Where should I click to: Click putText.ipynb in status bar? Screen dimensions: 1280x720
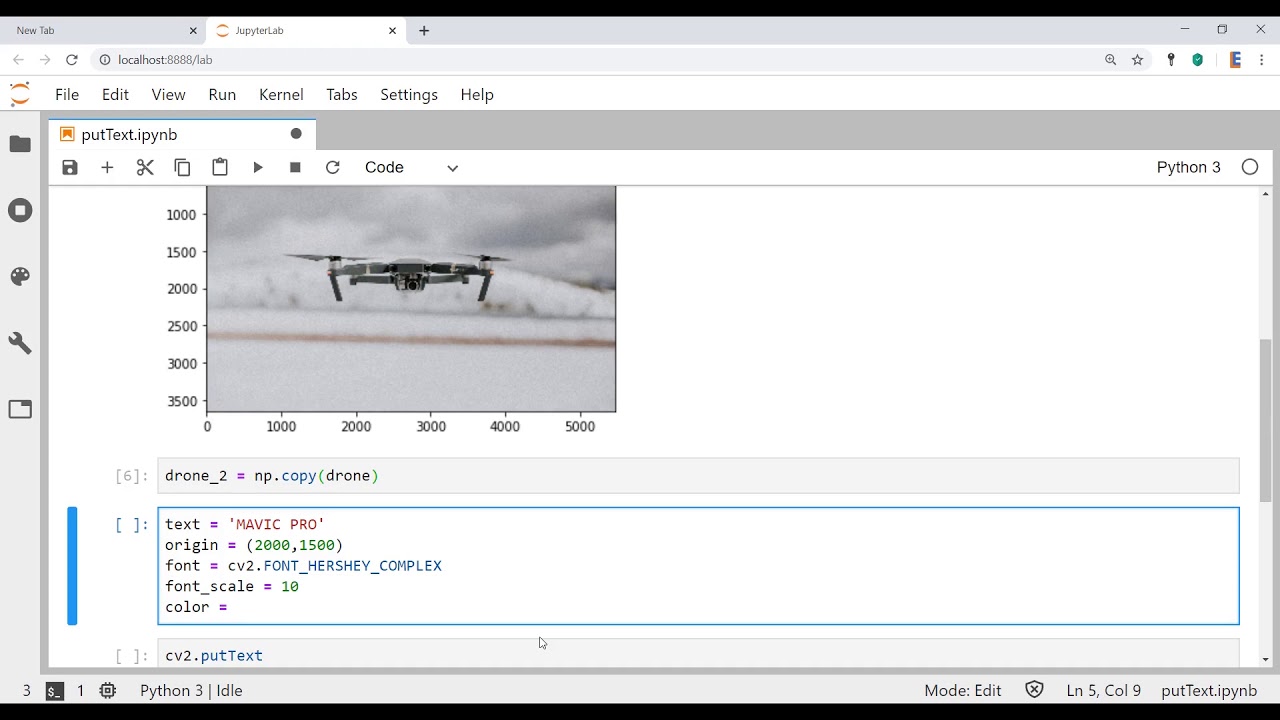(x=1209, y=690)
